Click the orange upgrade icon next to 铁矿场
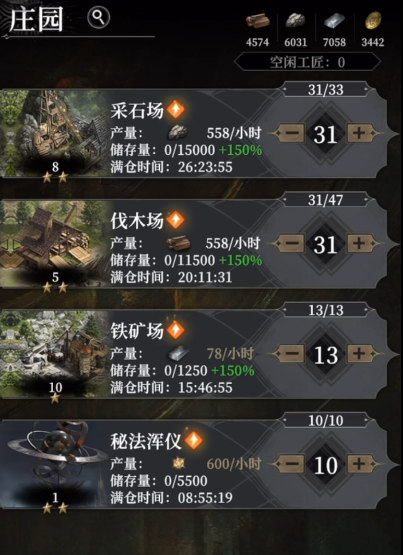Viewport: 403px width, 555px height. tap(176, 330)
